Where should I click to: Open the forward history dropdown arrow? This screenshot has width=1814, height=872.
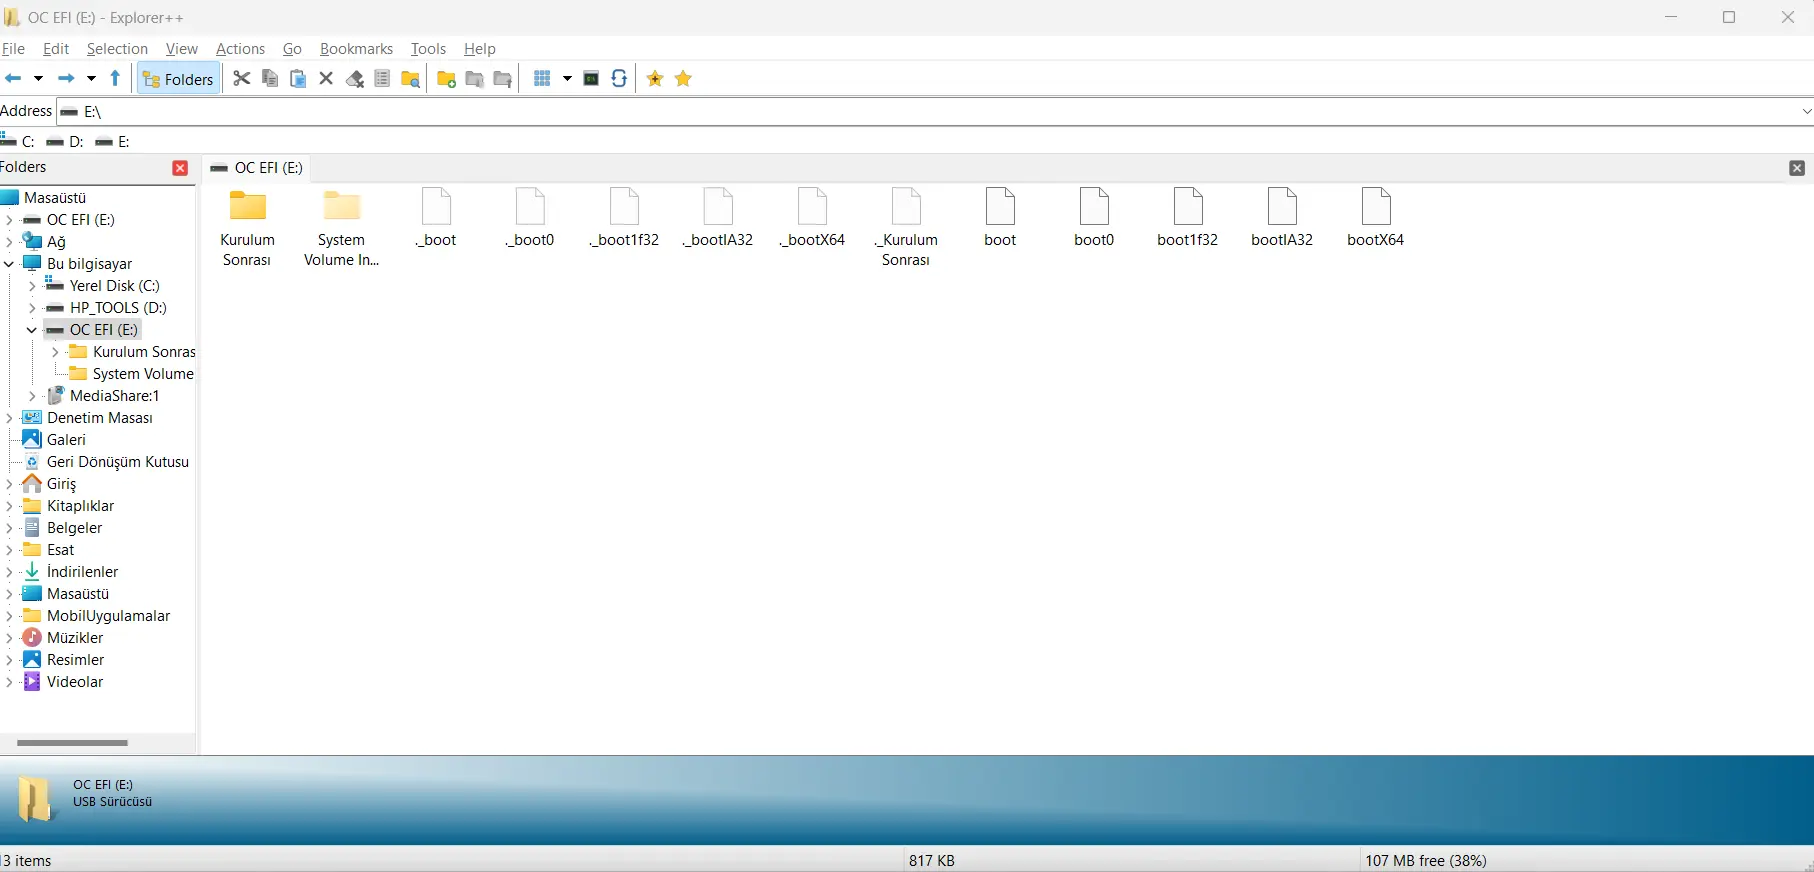tap(91, 79)
